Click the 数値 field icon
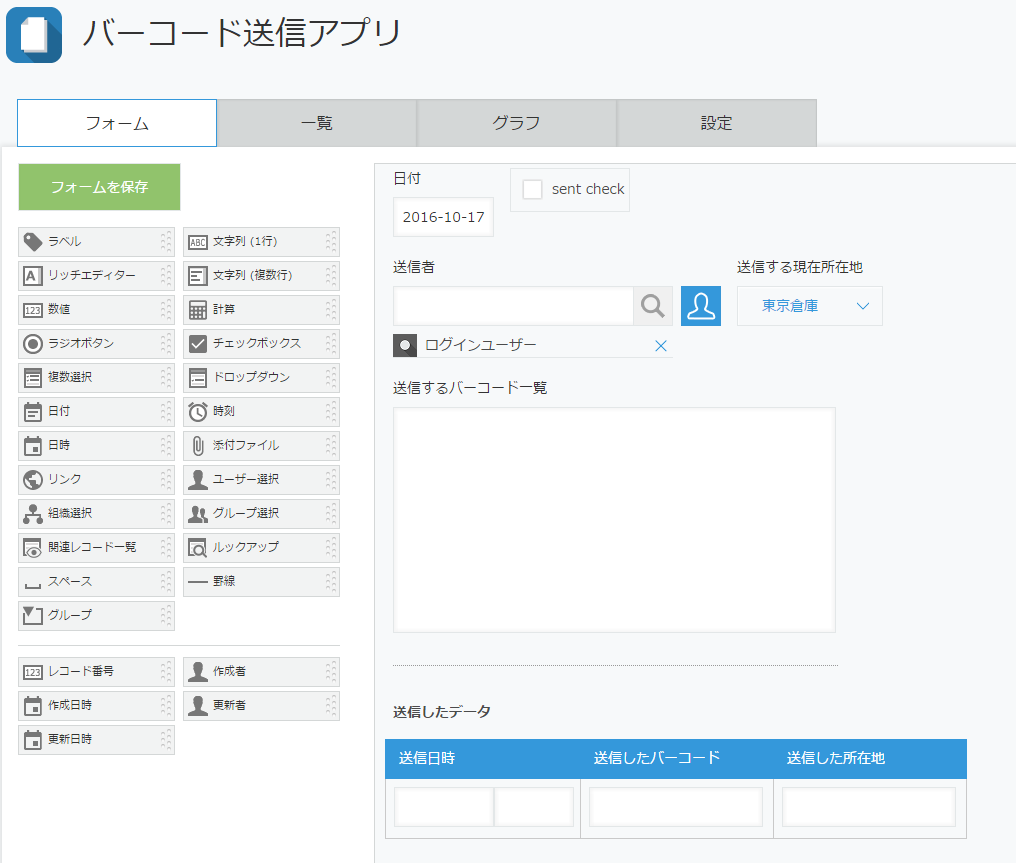Screen dimensions: 1016x863 point(32,310)
